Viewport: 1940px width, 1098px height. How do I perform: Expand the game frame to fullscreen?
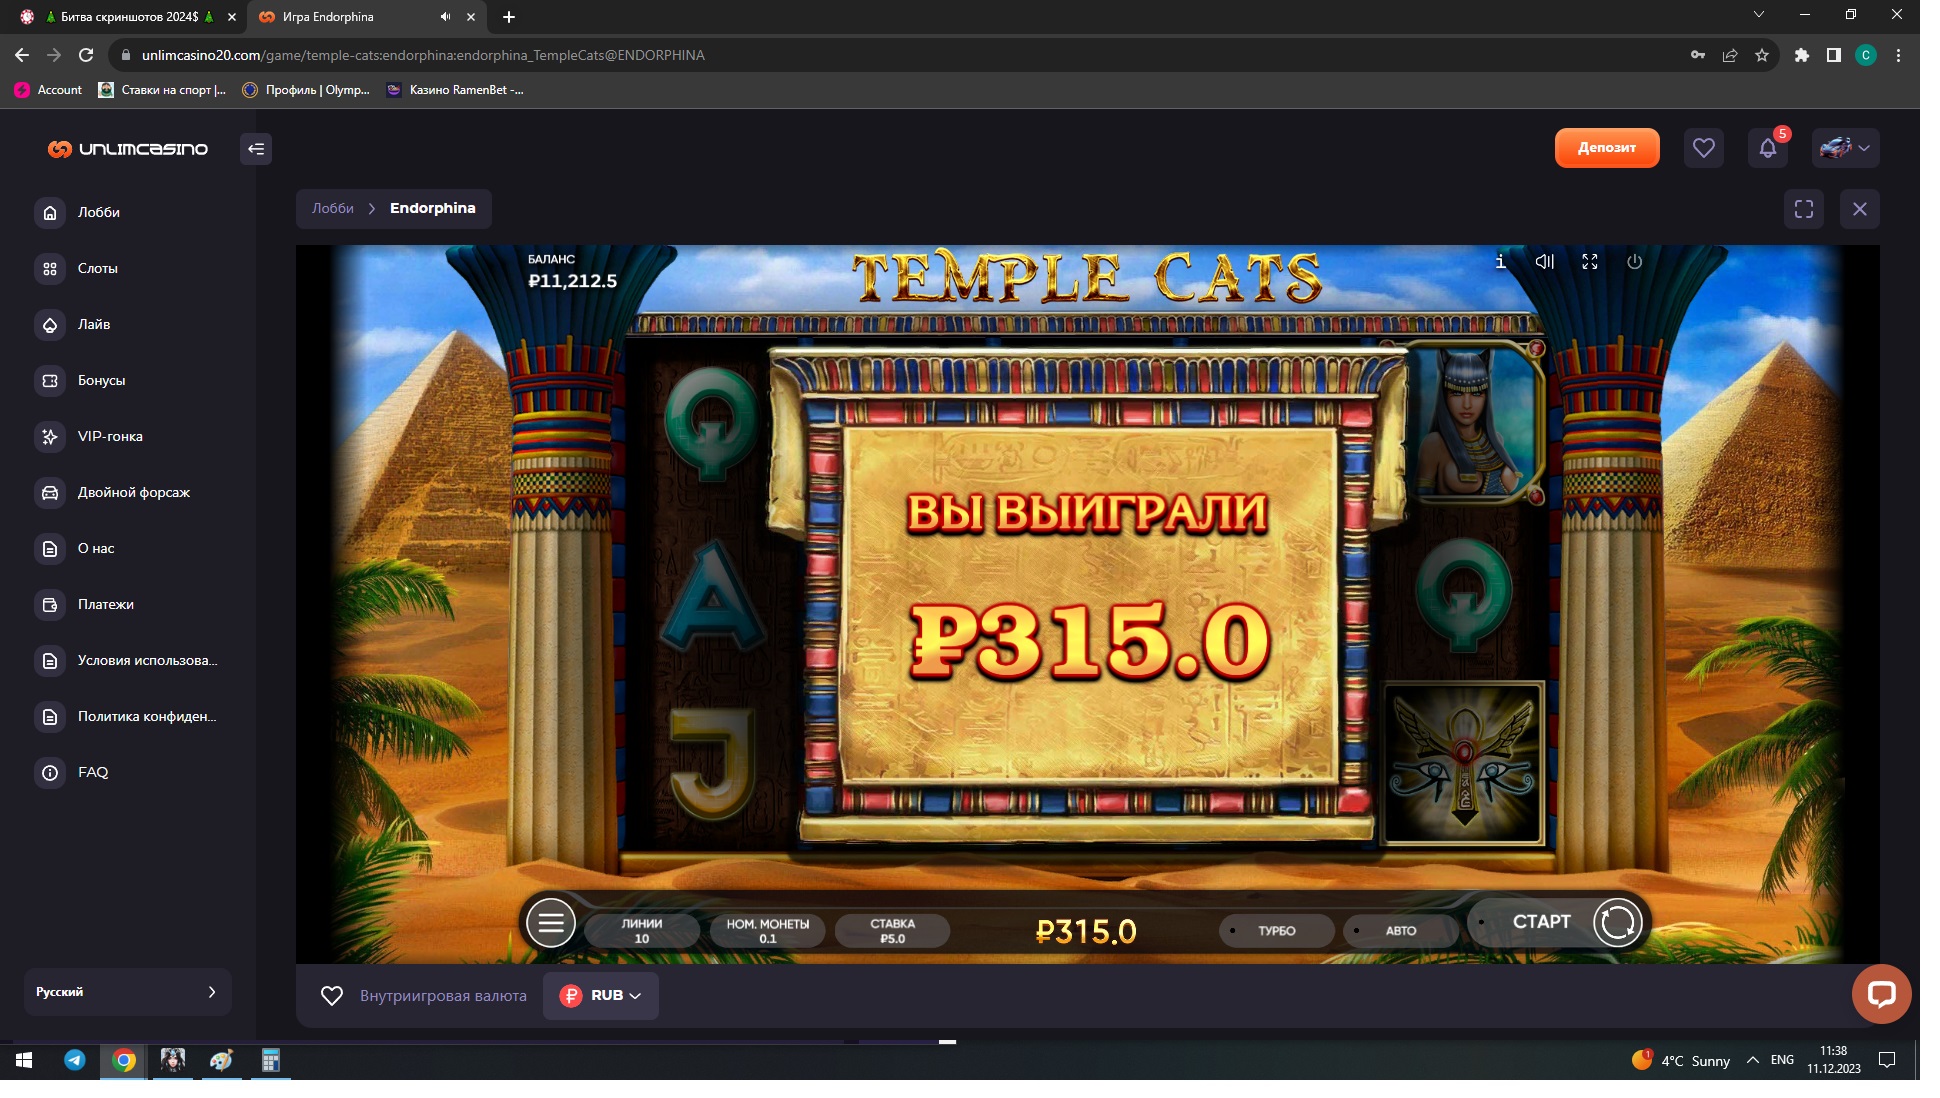1803,209
